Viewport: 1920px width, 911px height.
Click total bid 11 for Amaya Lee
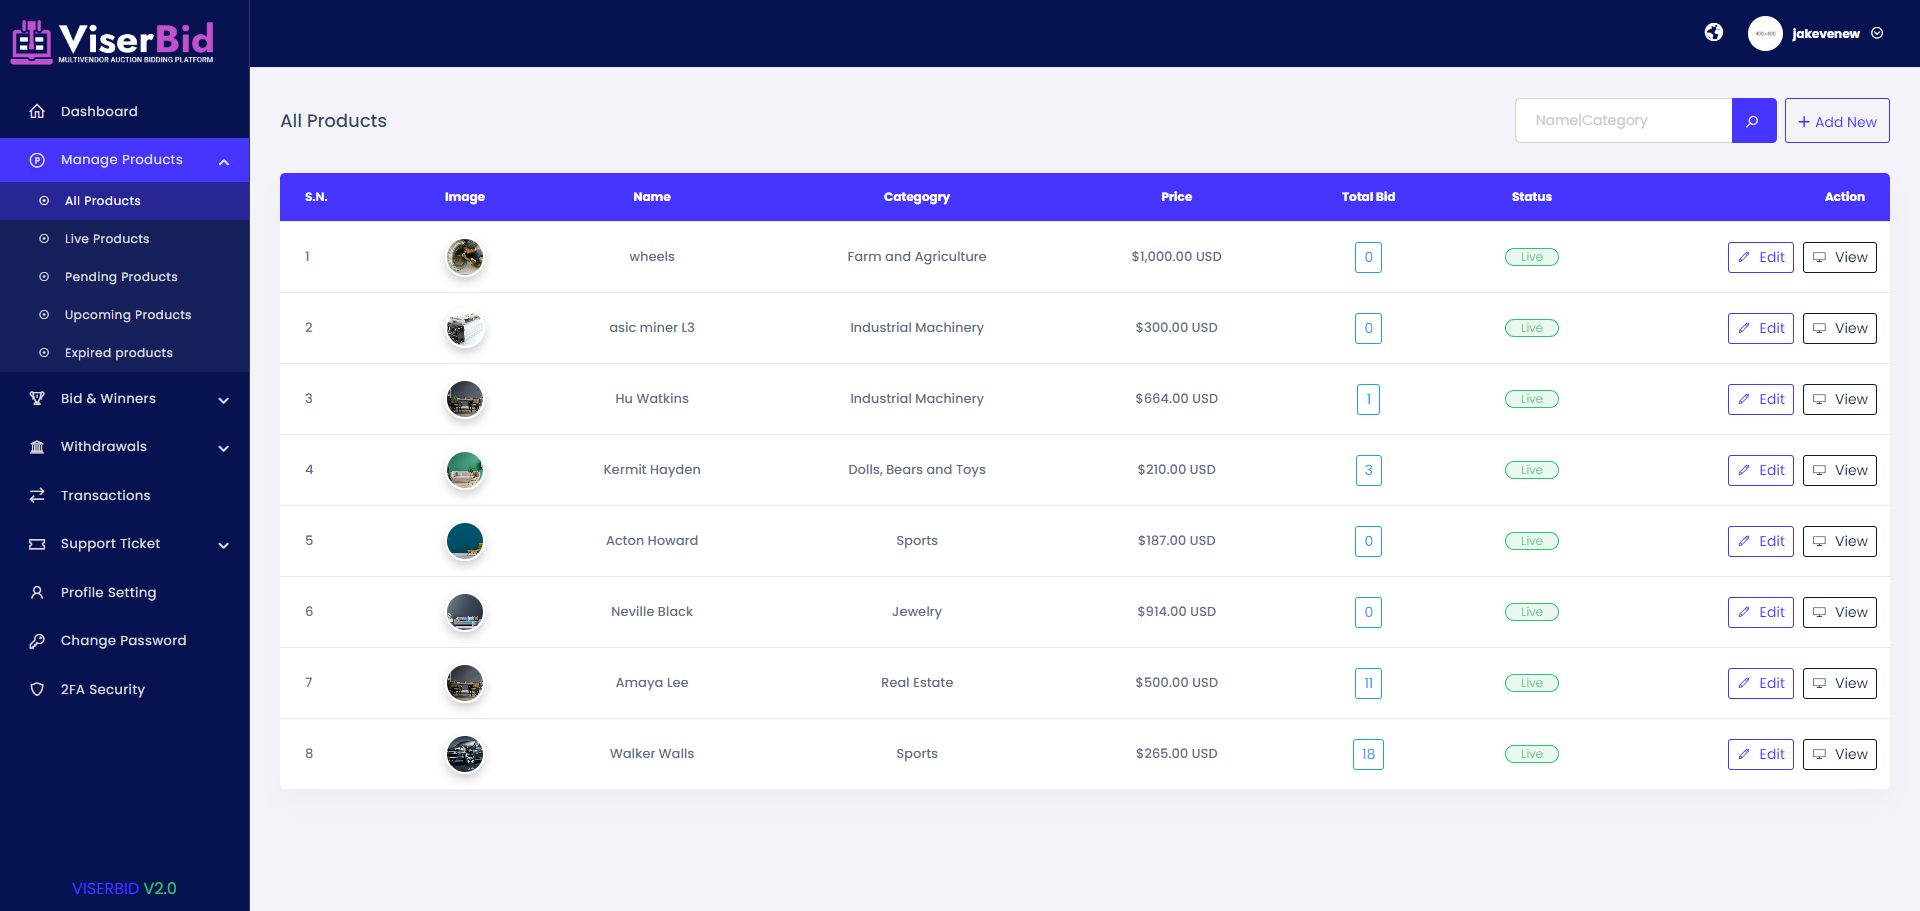[1368, 683]
